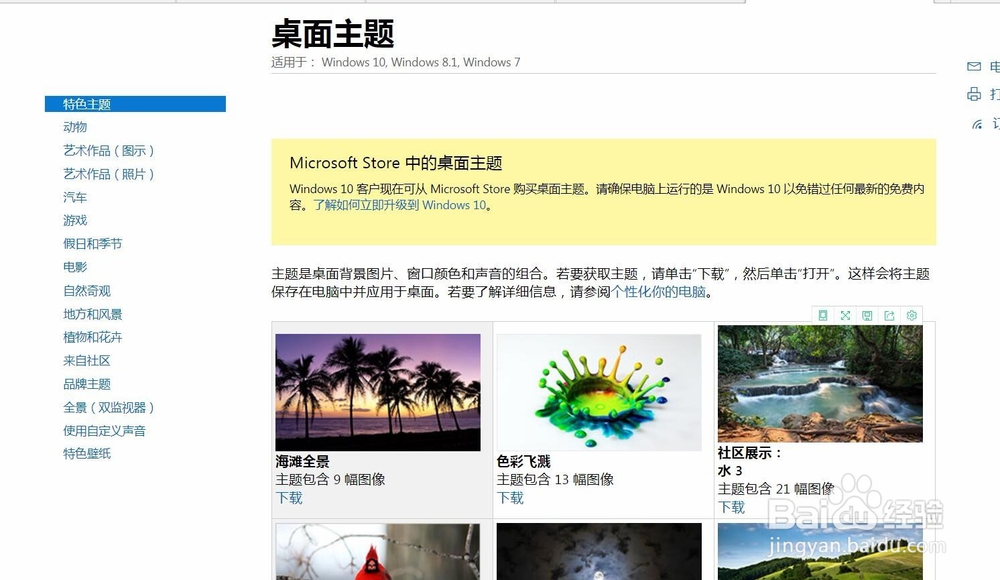Open the 品牌主题 category
This screenshot has width=1000, height=580.
click(87, 383)
